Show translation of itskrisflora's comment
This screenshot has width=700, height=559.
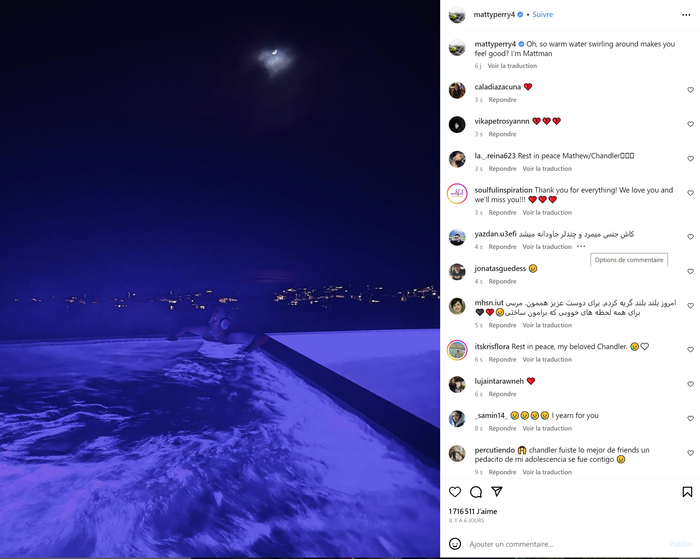547,359
